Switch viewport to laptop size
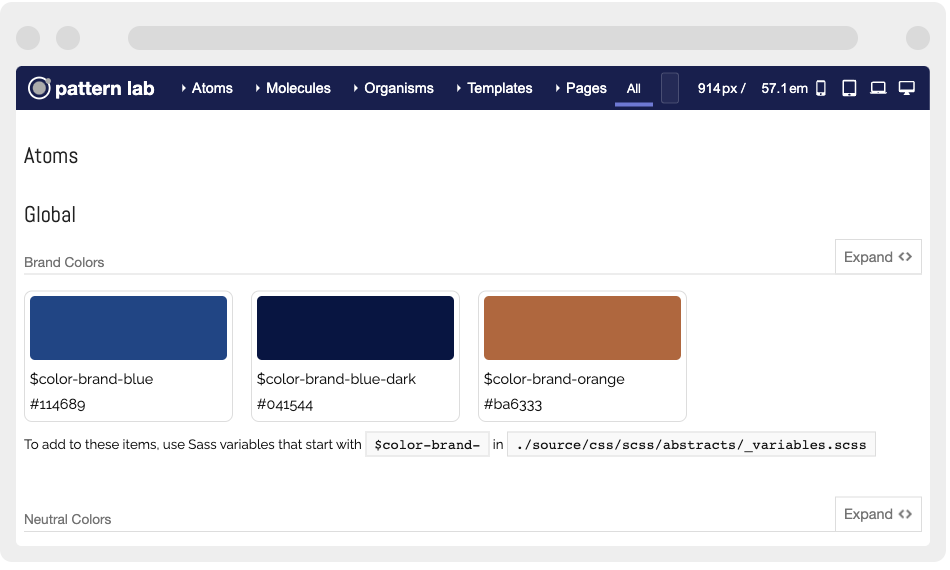This screenshot has height=570, width=950. (878, 88)
